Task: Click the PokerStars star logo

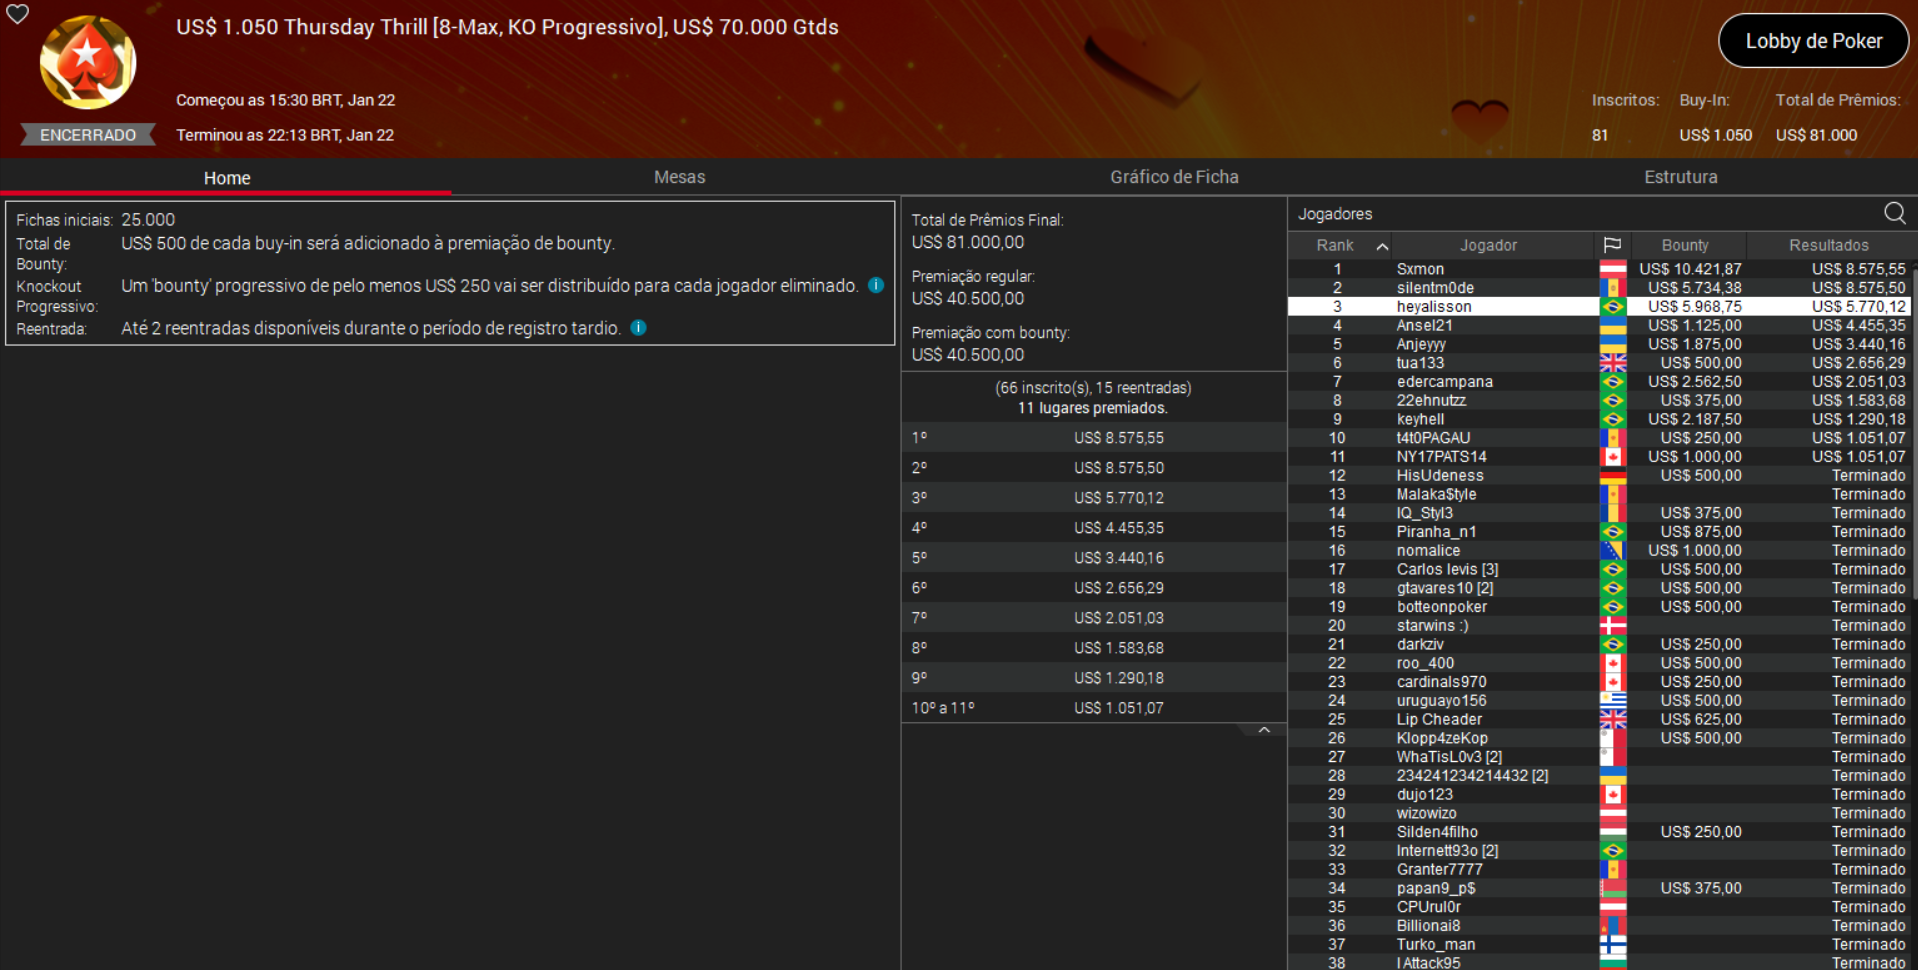Action: pos(87,62)
